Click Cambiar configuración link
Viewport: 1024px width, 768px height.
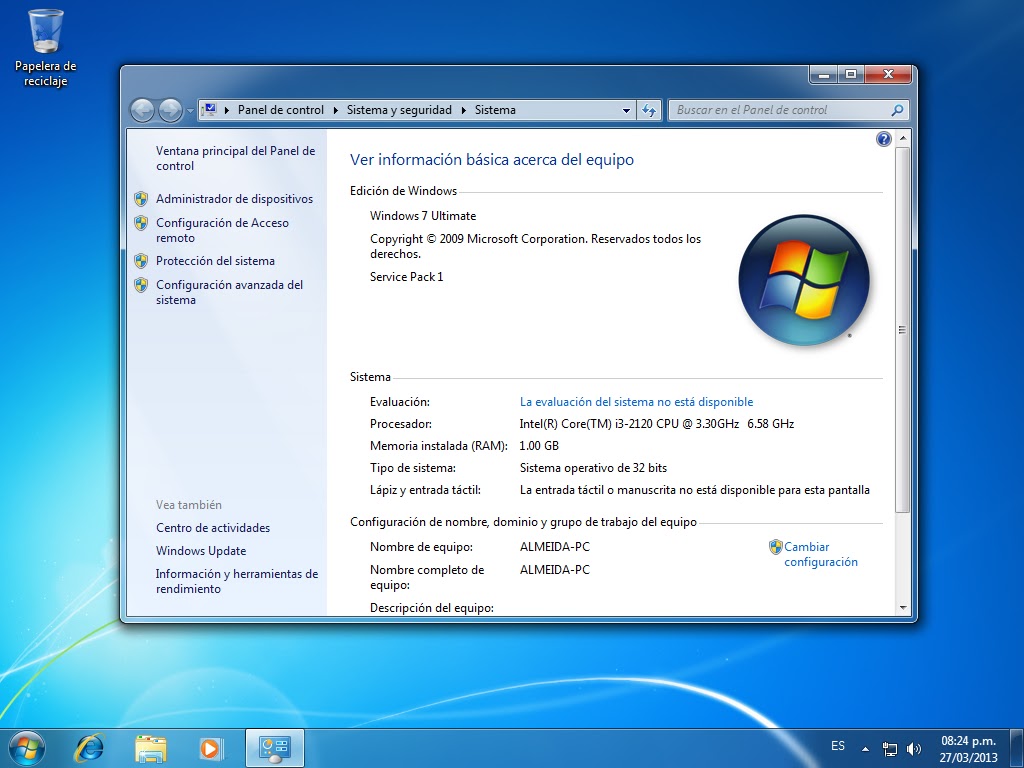tap(821, 554)
